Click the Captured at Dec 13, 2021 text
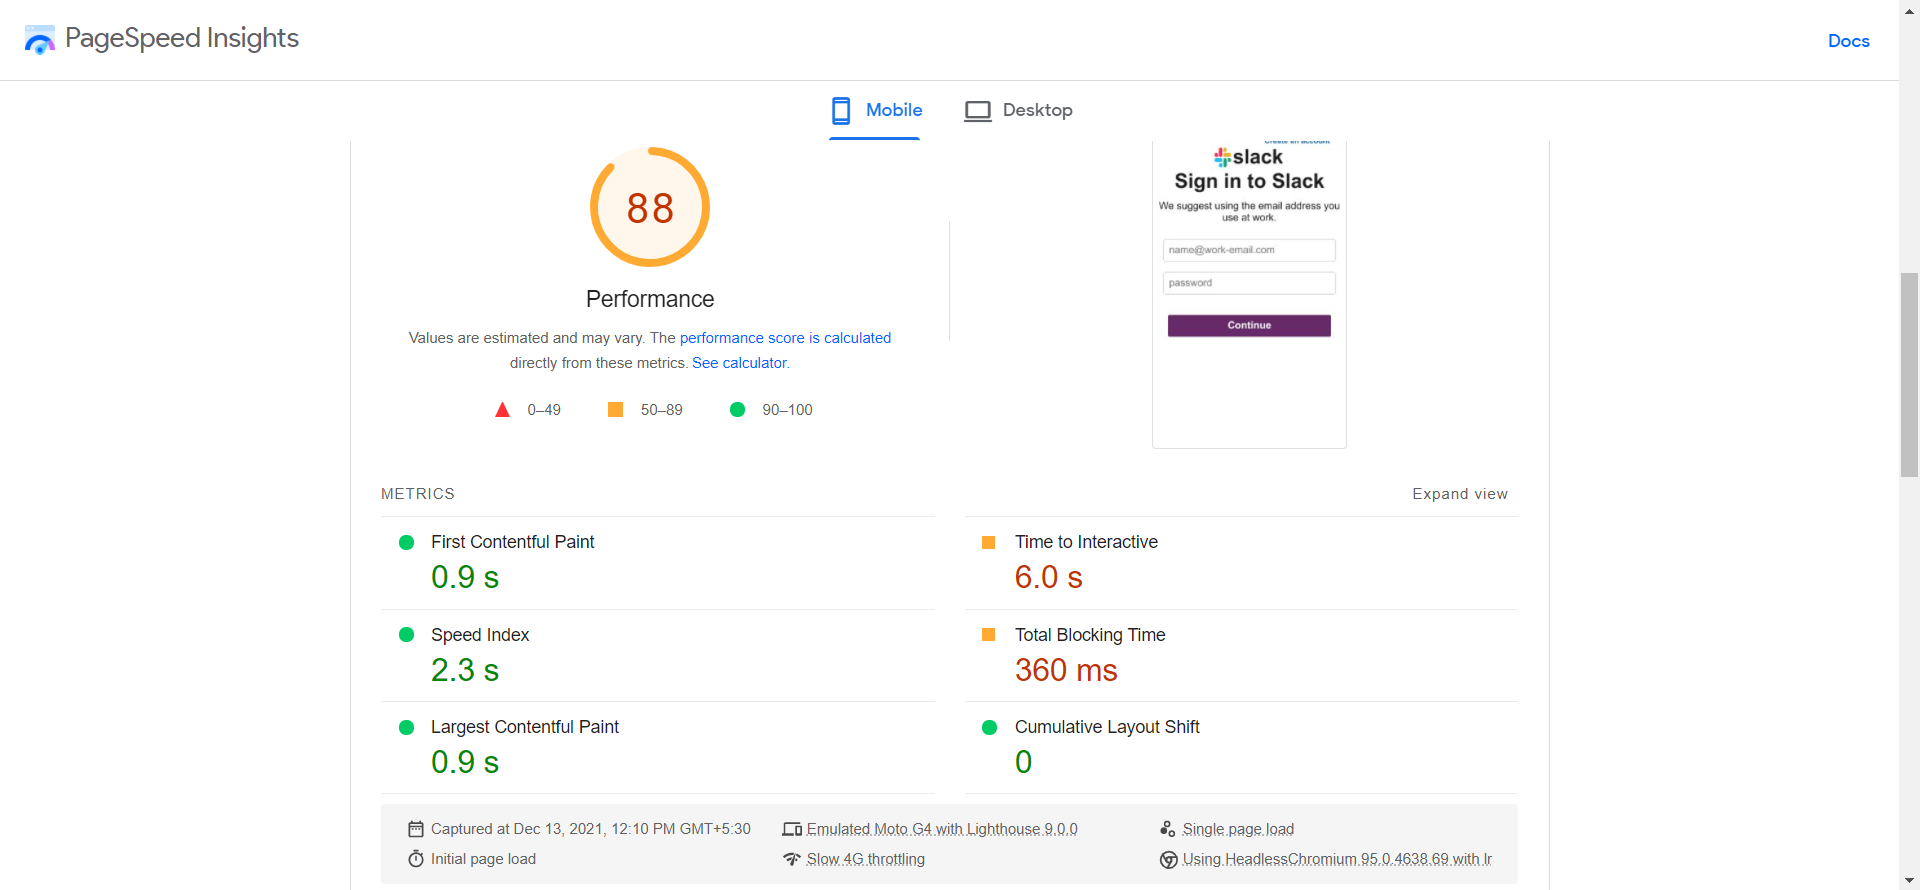 (x=591, y=829)
